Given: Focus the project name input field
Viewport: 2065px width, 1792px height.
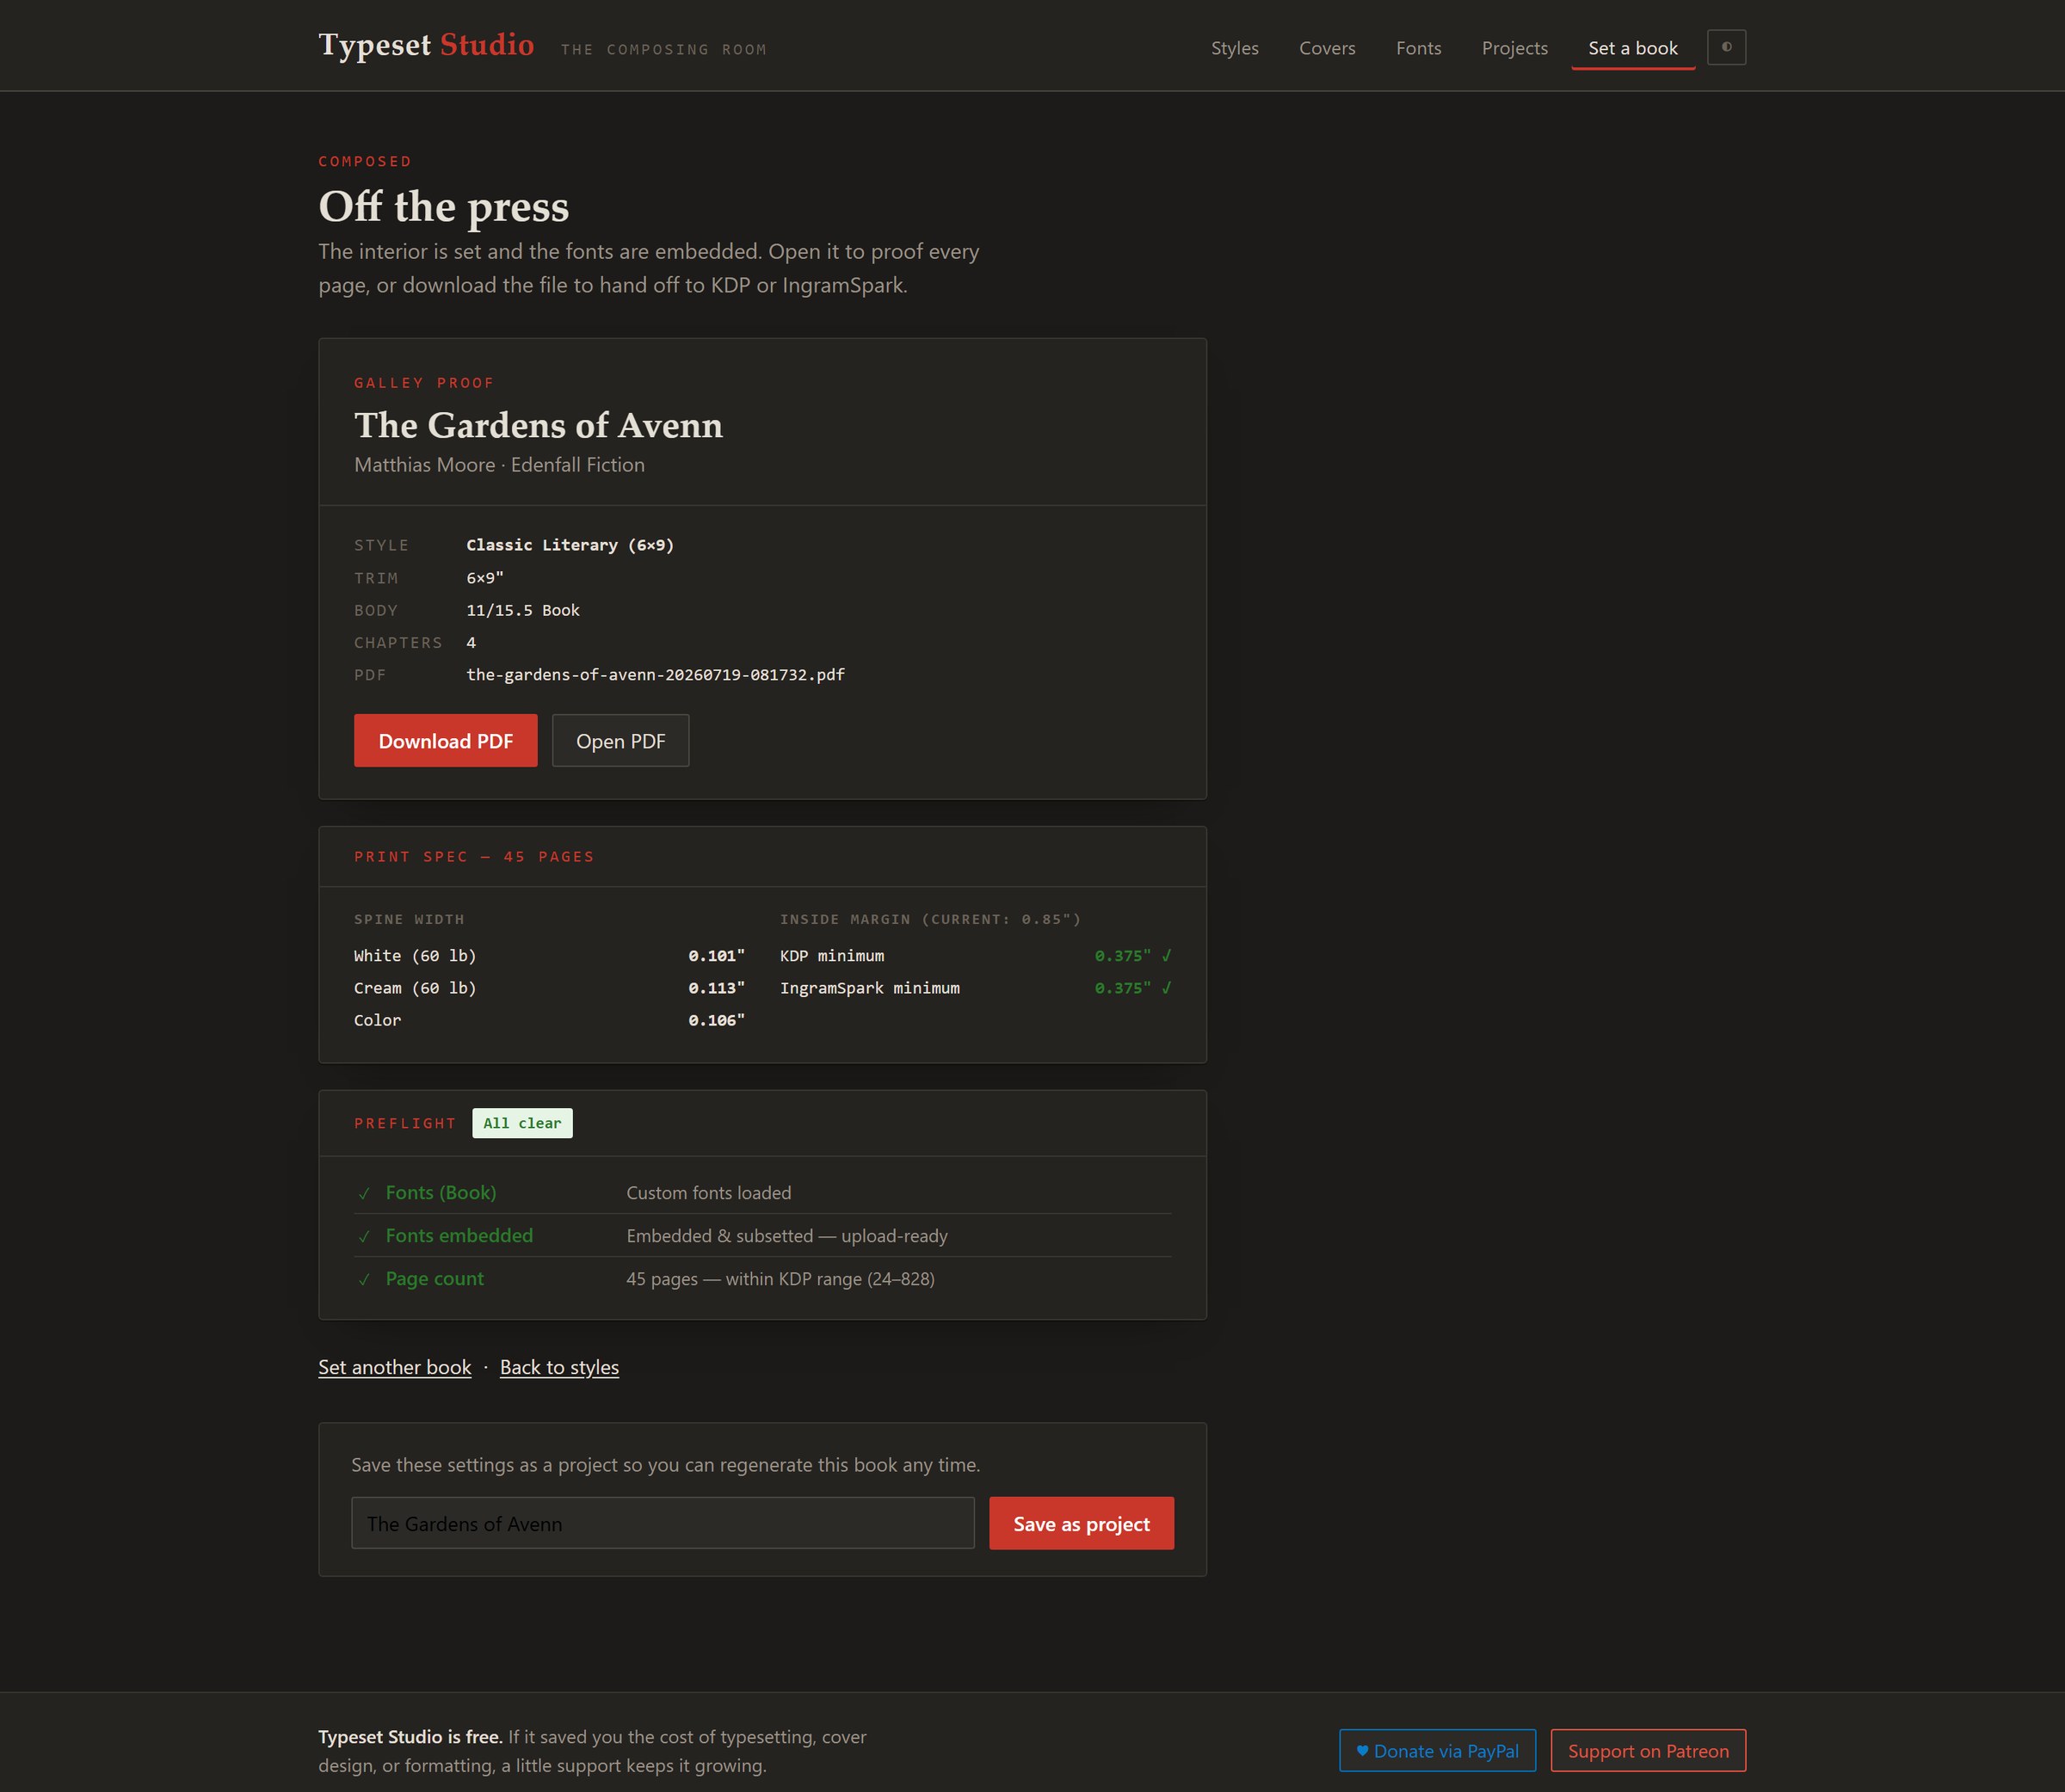Looking at the screenshot, I should click(662, 1523).
